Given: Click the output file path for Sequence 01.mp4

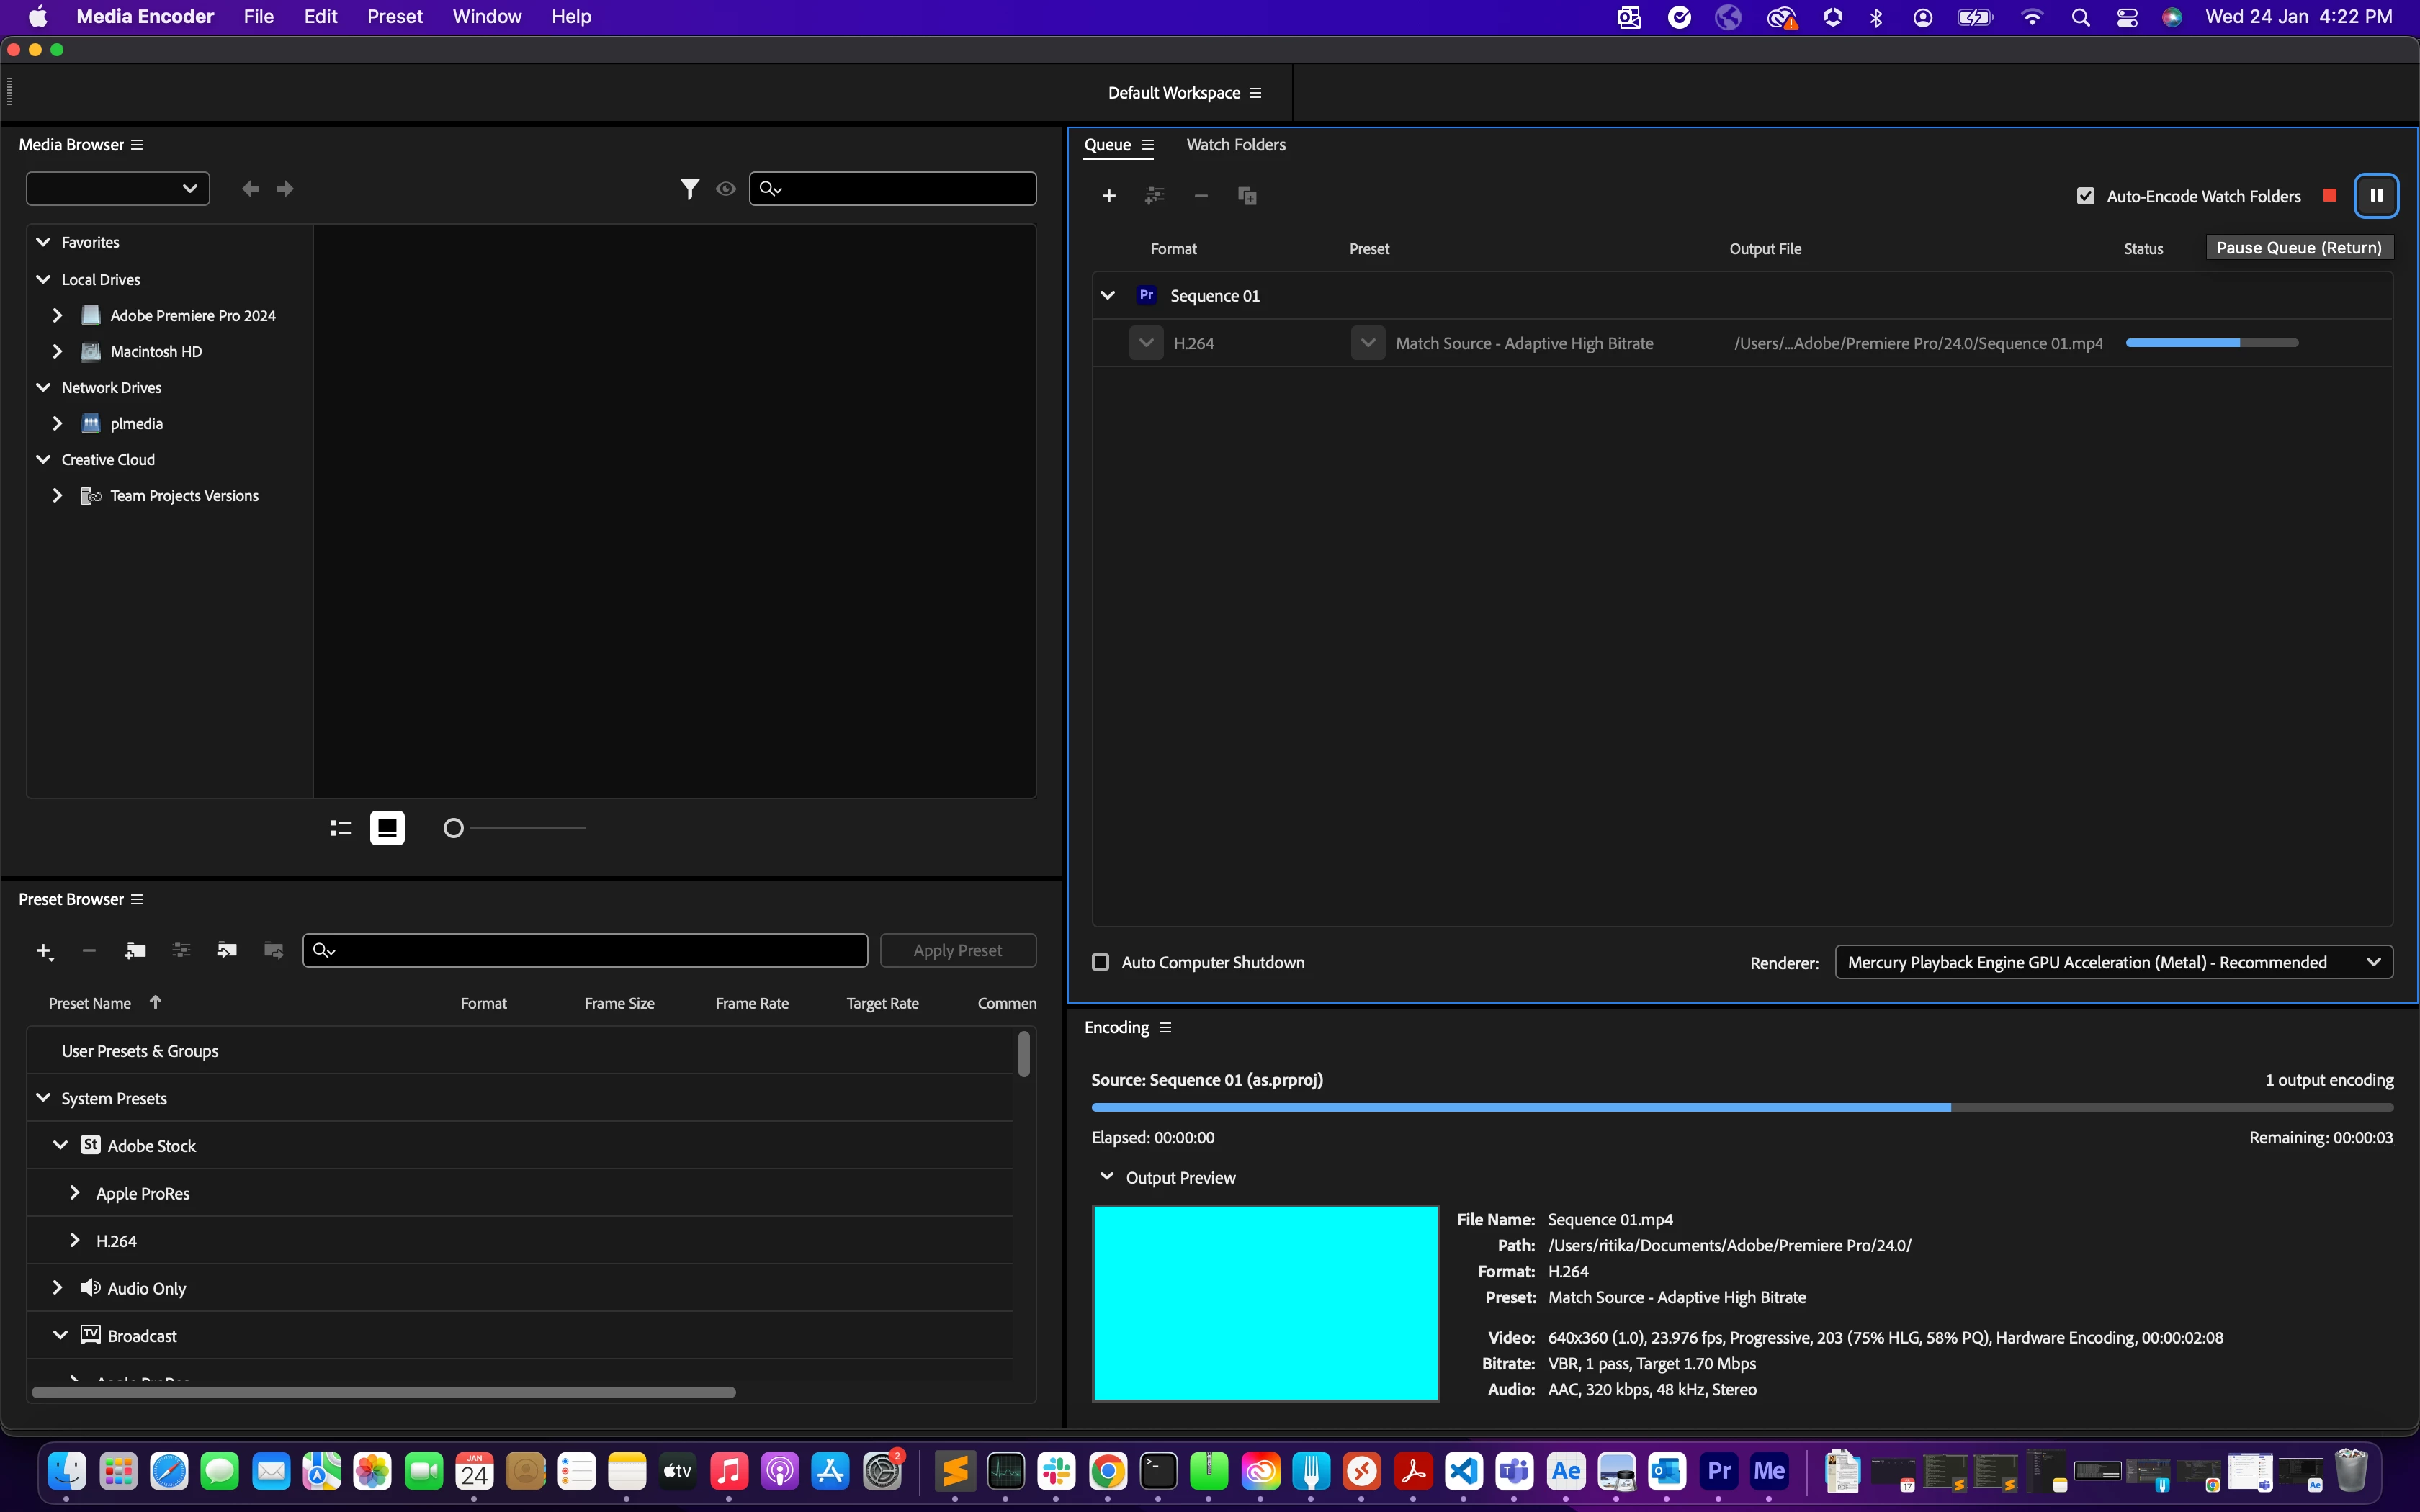Looking at the screenshot, I should click(1917, 343).
